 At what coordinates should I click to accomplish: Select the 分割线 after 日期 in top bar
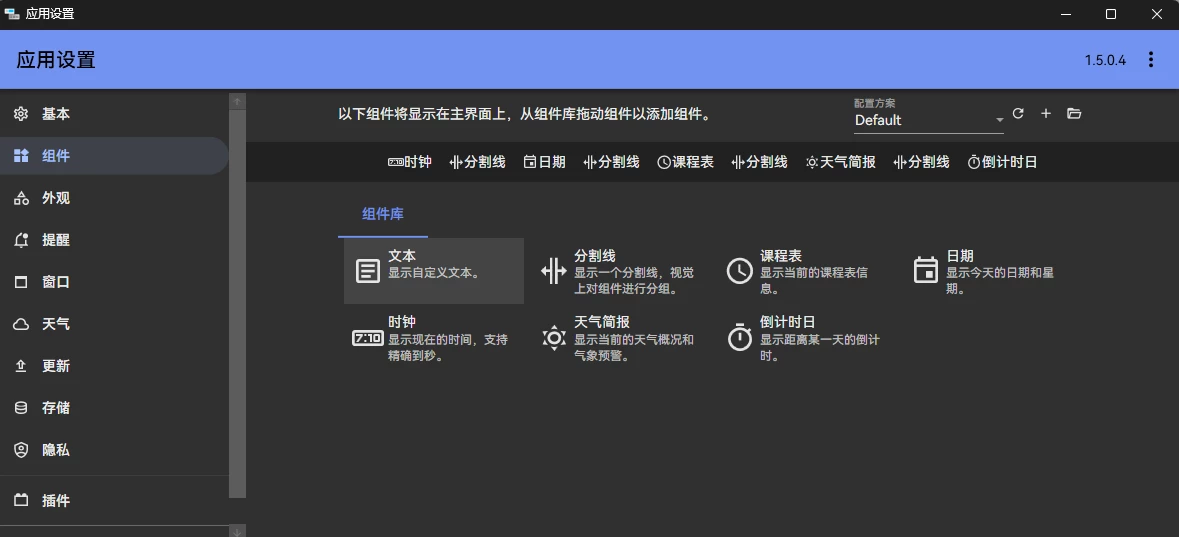click(611, 162)
